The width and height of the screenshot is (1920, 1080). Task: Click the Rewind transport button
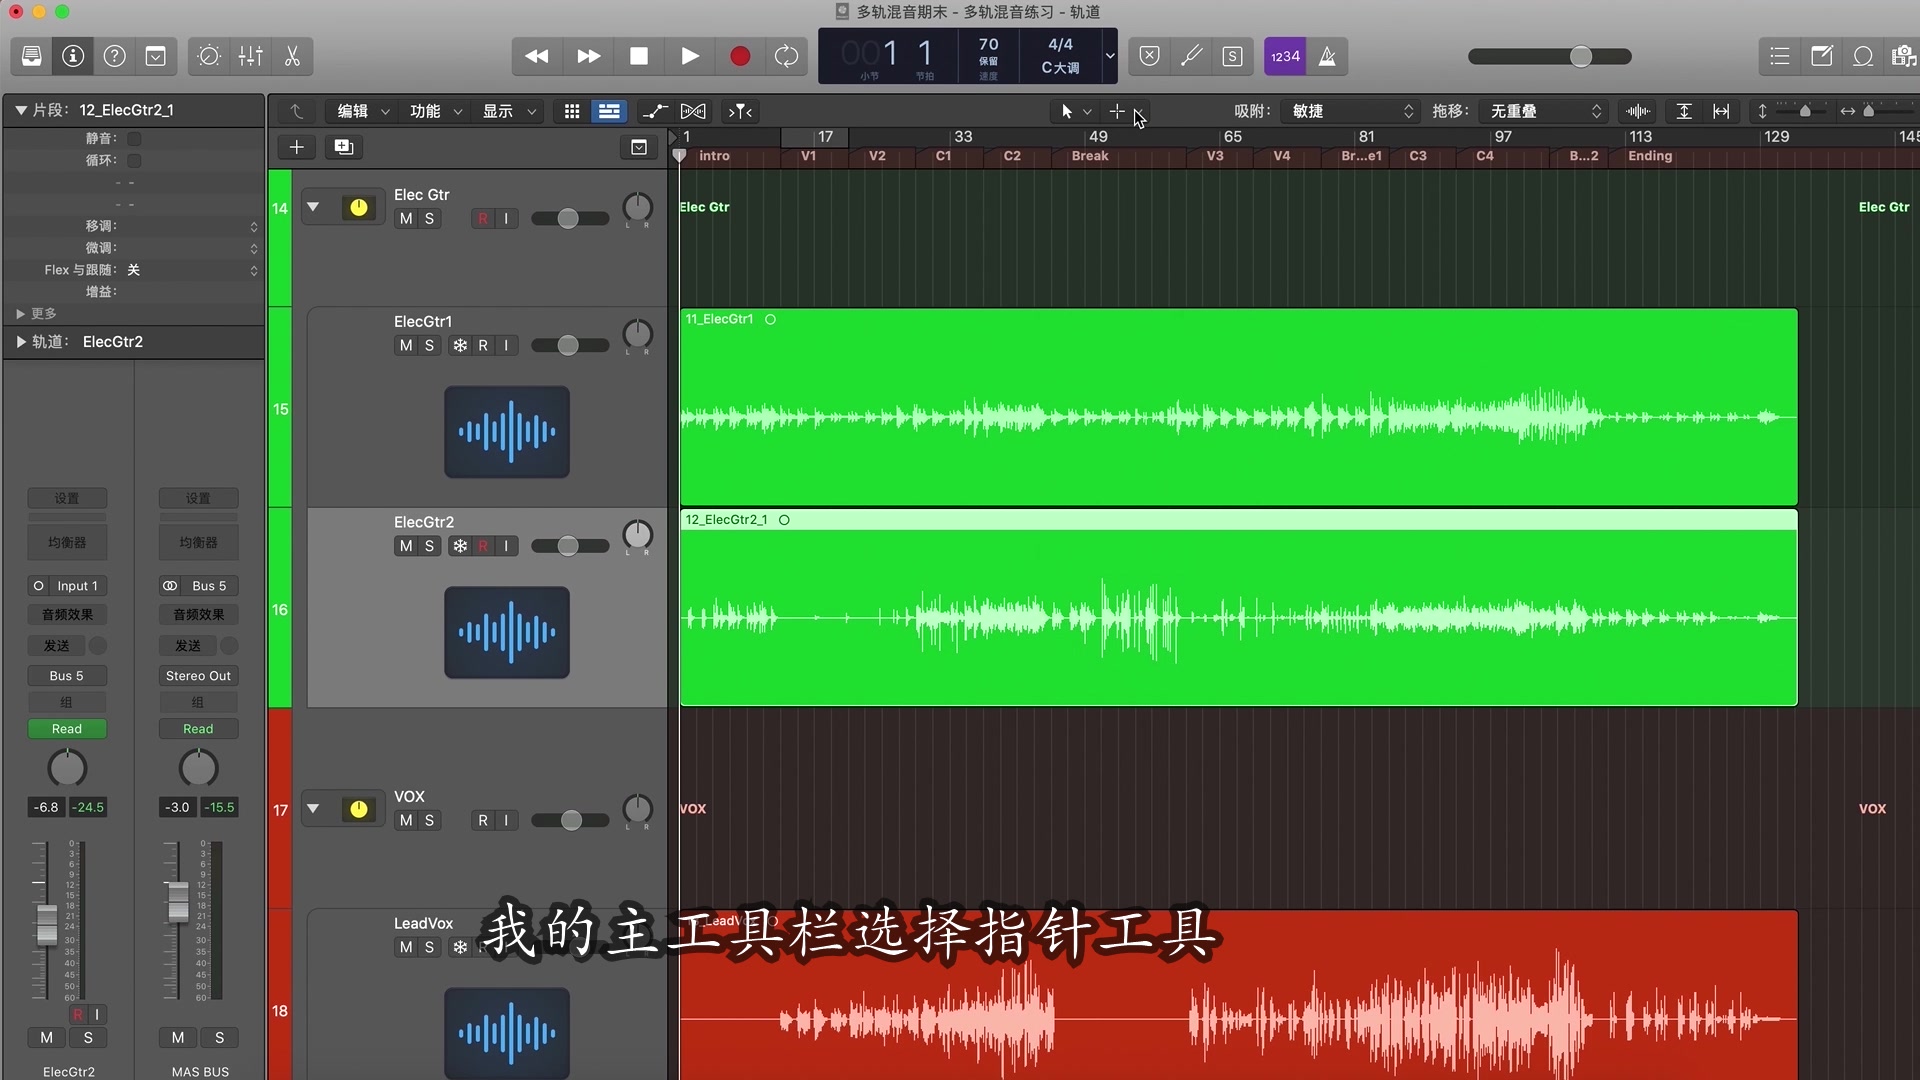click(x=537, y=56)
